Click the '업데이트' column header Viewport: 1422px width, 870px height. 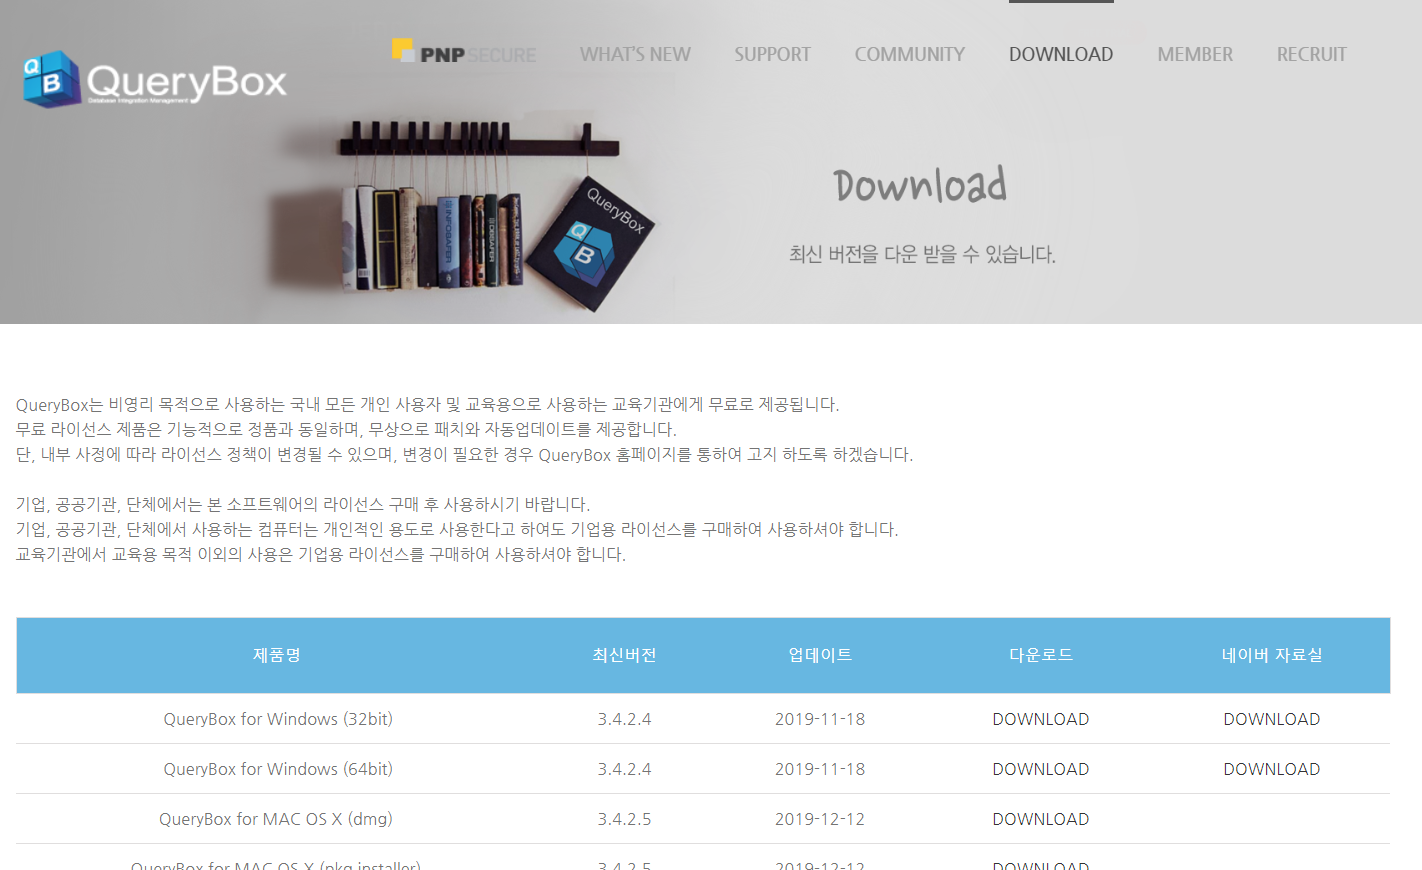point(820,655)
